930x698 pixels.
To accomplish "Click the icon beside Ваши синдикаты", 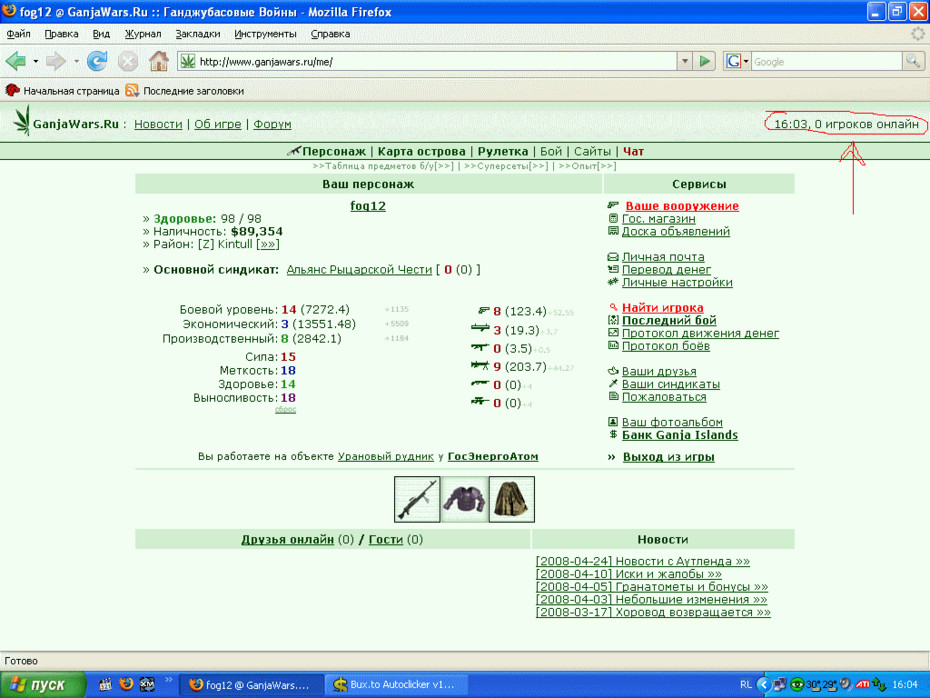I will point(613,383).
